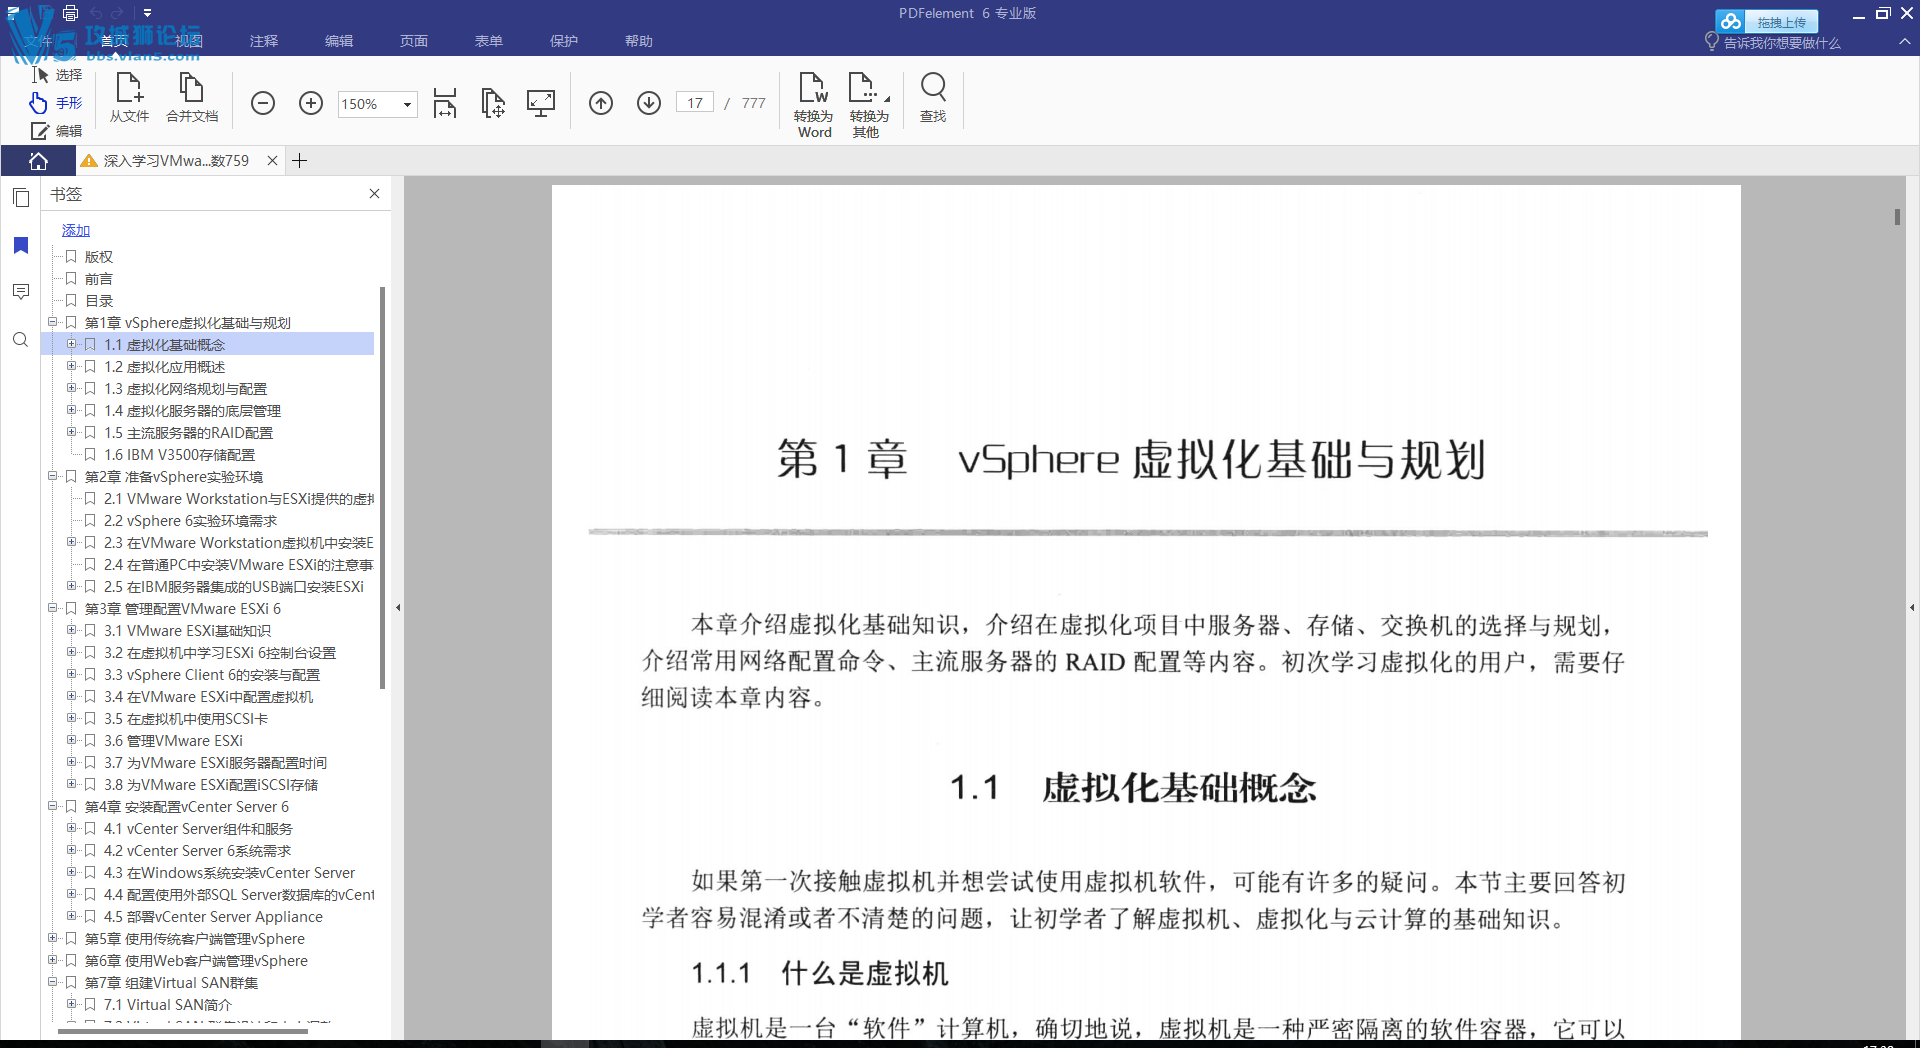
Task: Click the page number input showing 17
Action: click(x=694, y=101)
